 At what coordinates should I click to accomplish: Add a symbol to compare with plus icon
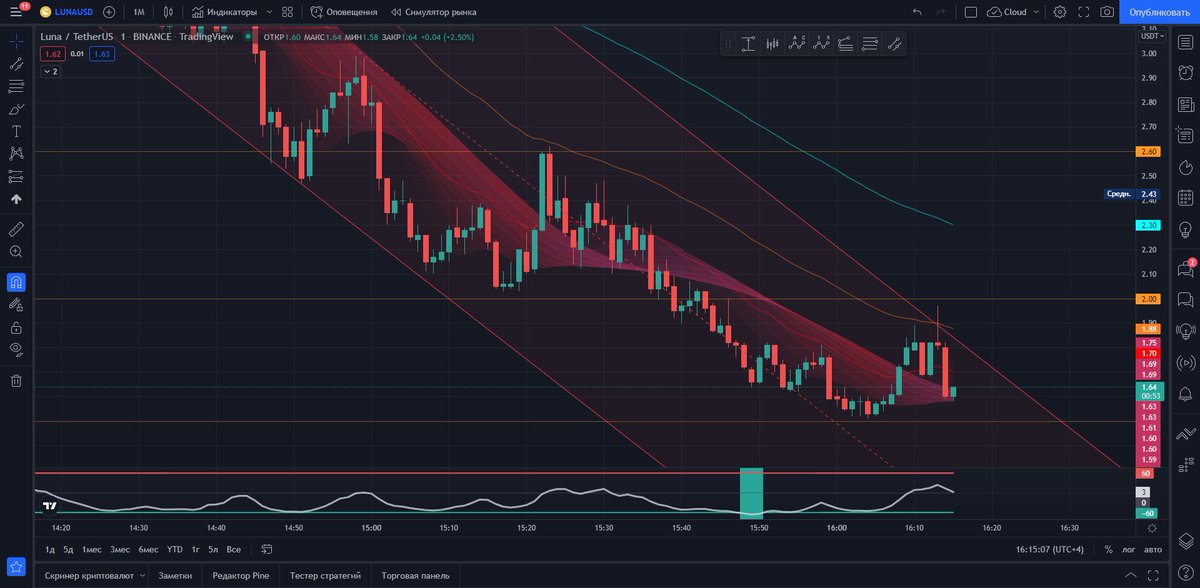[108, 12]
